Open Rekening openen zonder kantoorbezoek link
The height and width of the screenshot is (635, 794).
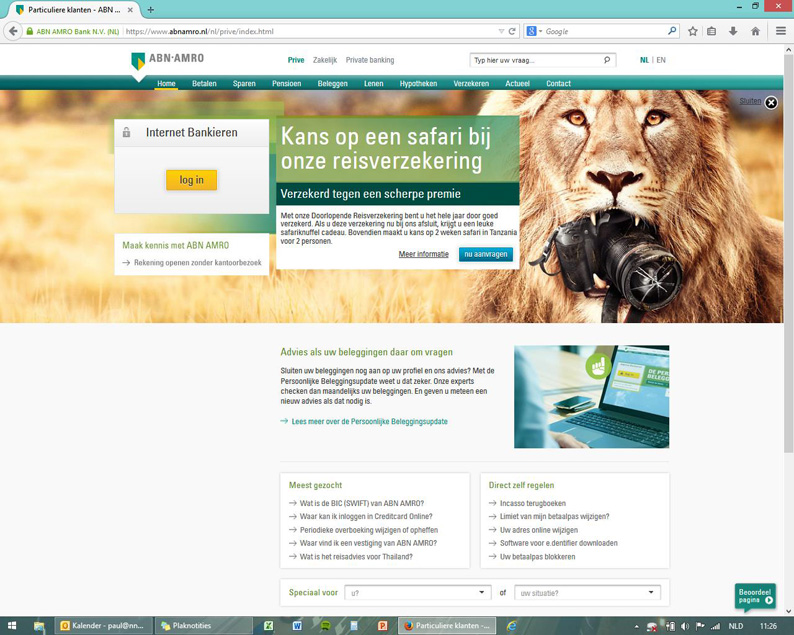(197, 262)
